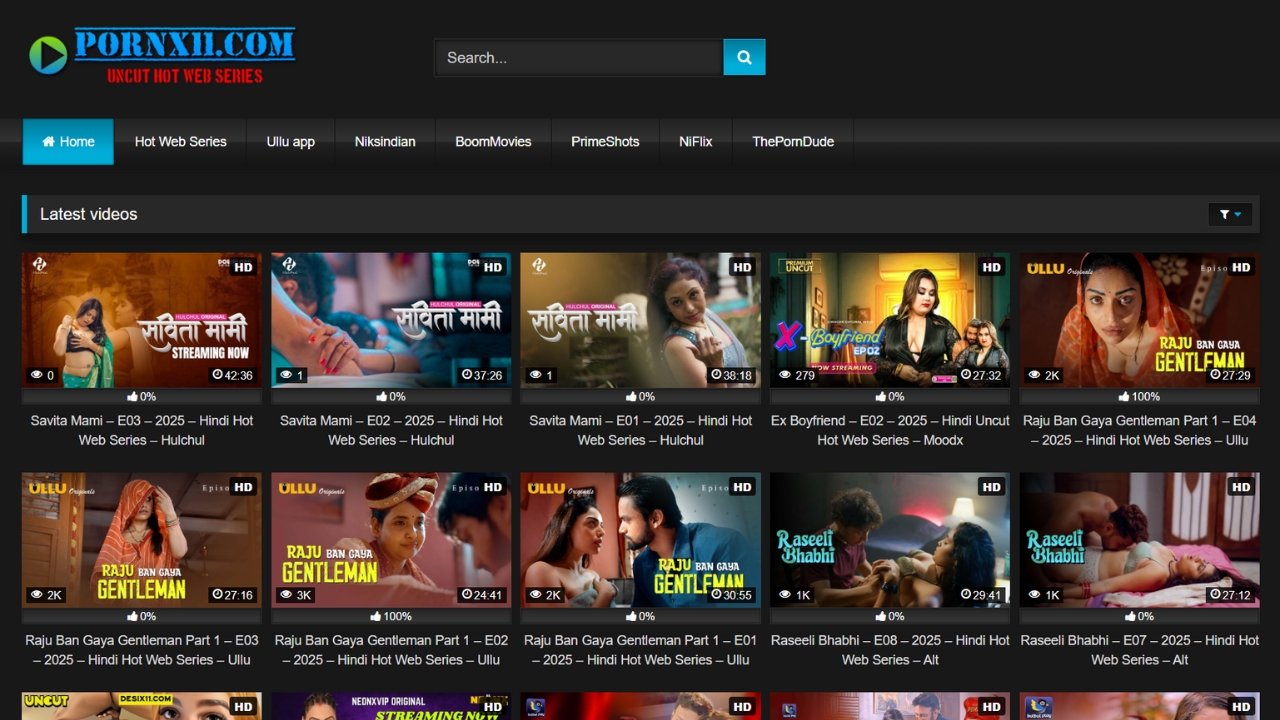
Task: Open the Home menu item
Action: [x=68, y=142]
